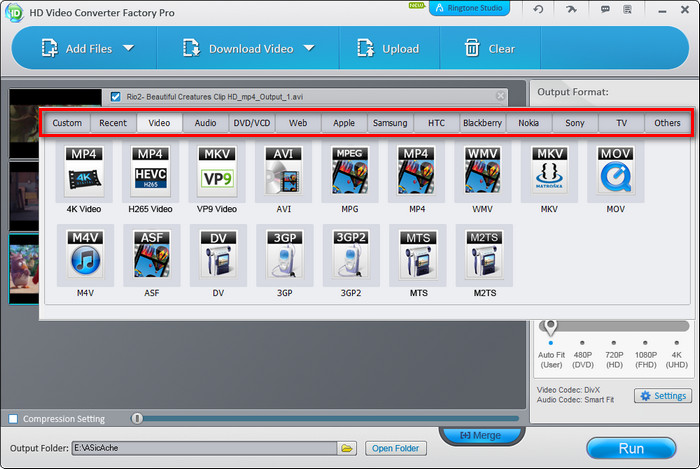700x469 pixels.
Task: Click the HD Video Converter app logo
Action: click(14, 12)
